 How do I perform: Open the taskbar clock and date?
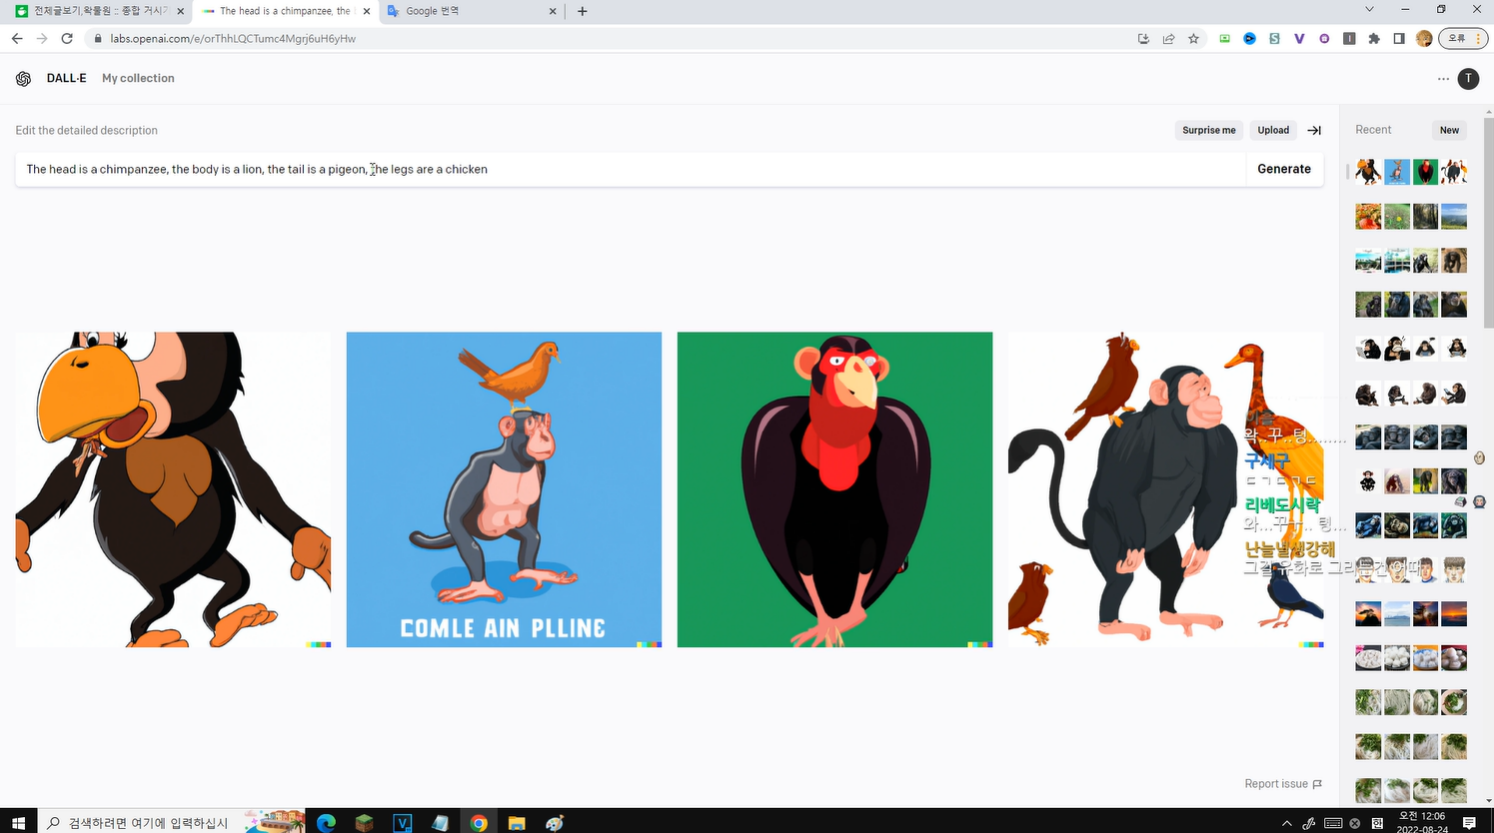tap(1421, 822)
